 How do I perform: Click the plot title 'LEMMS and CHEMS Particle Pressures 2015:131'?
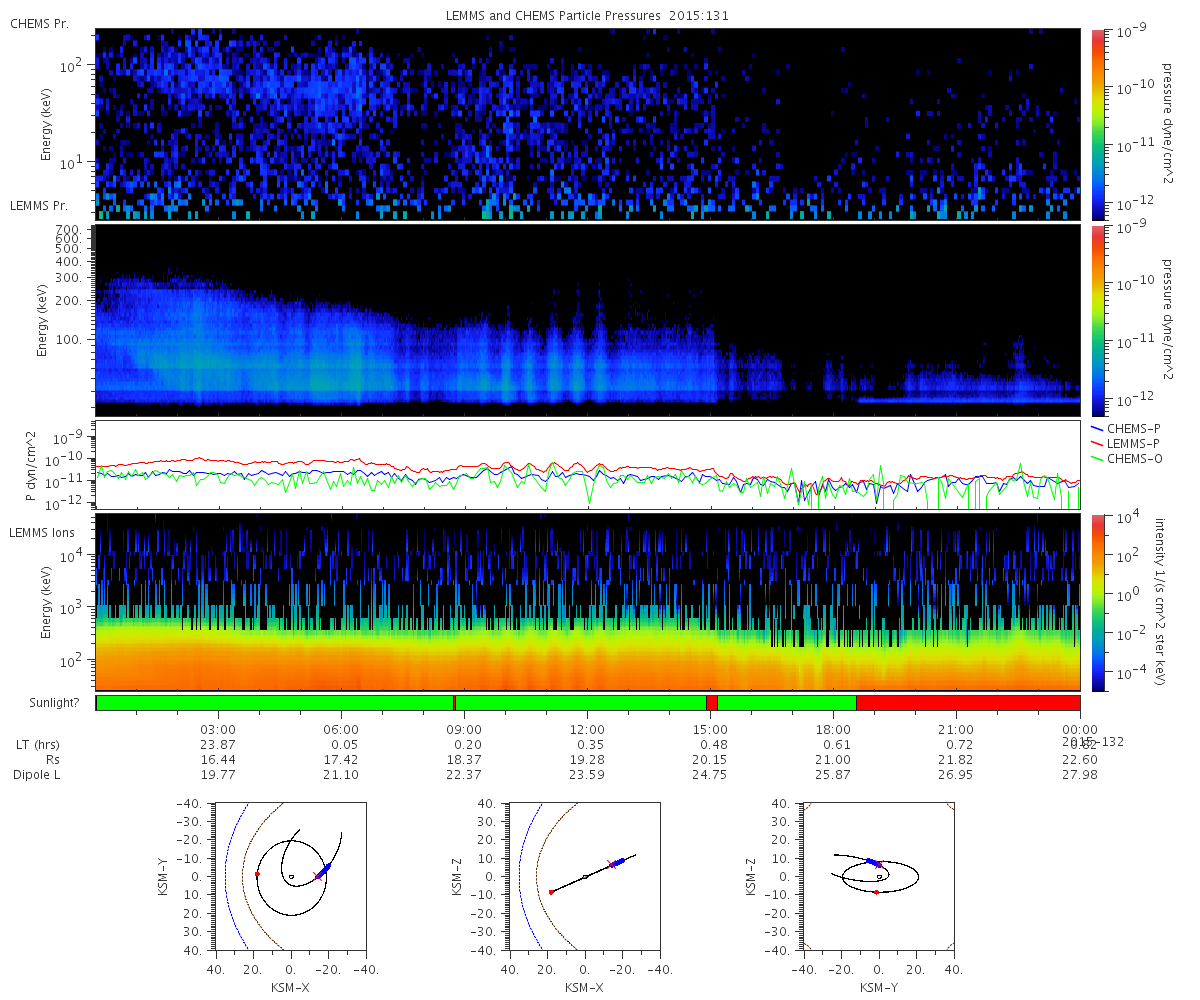[588, 16]
